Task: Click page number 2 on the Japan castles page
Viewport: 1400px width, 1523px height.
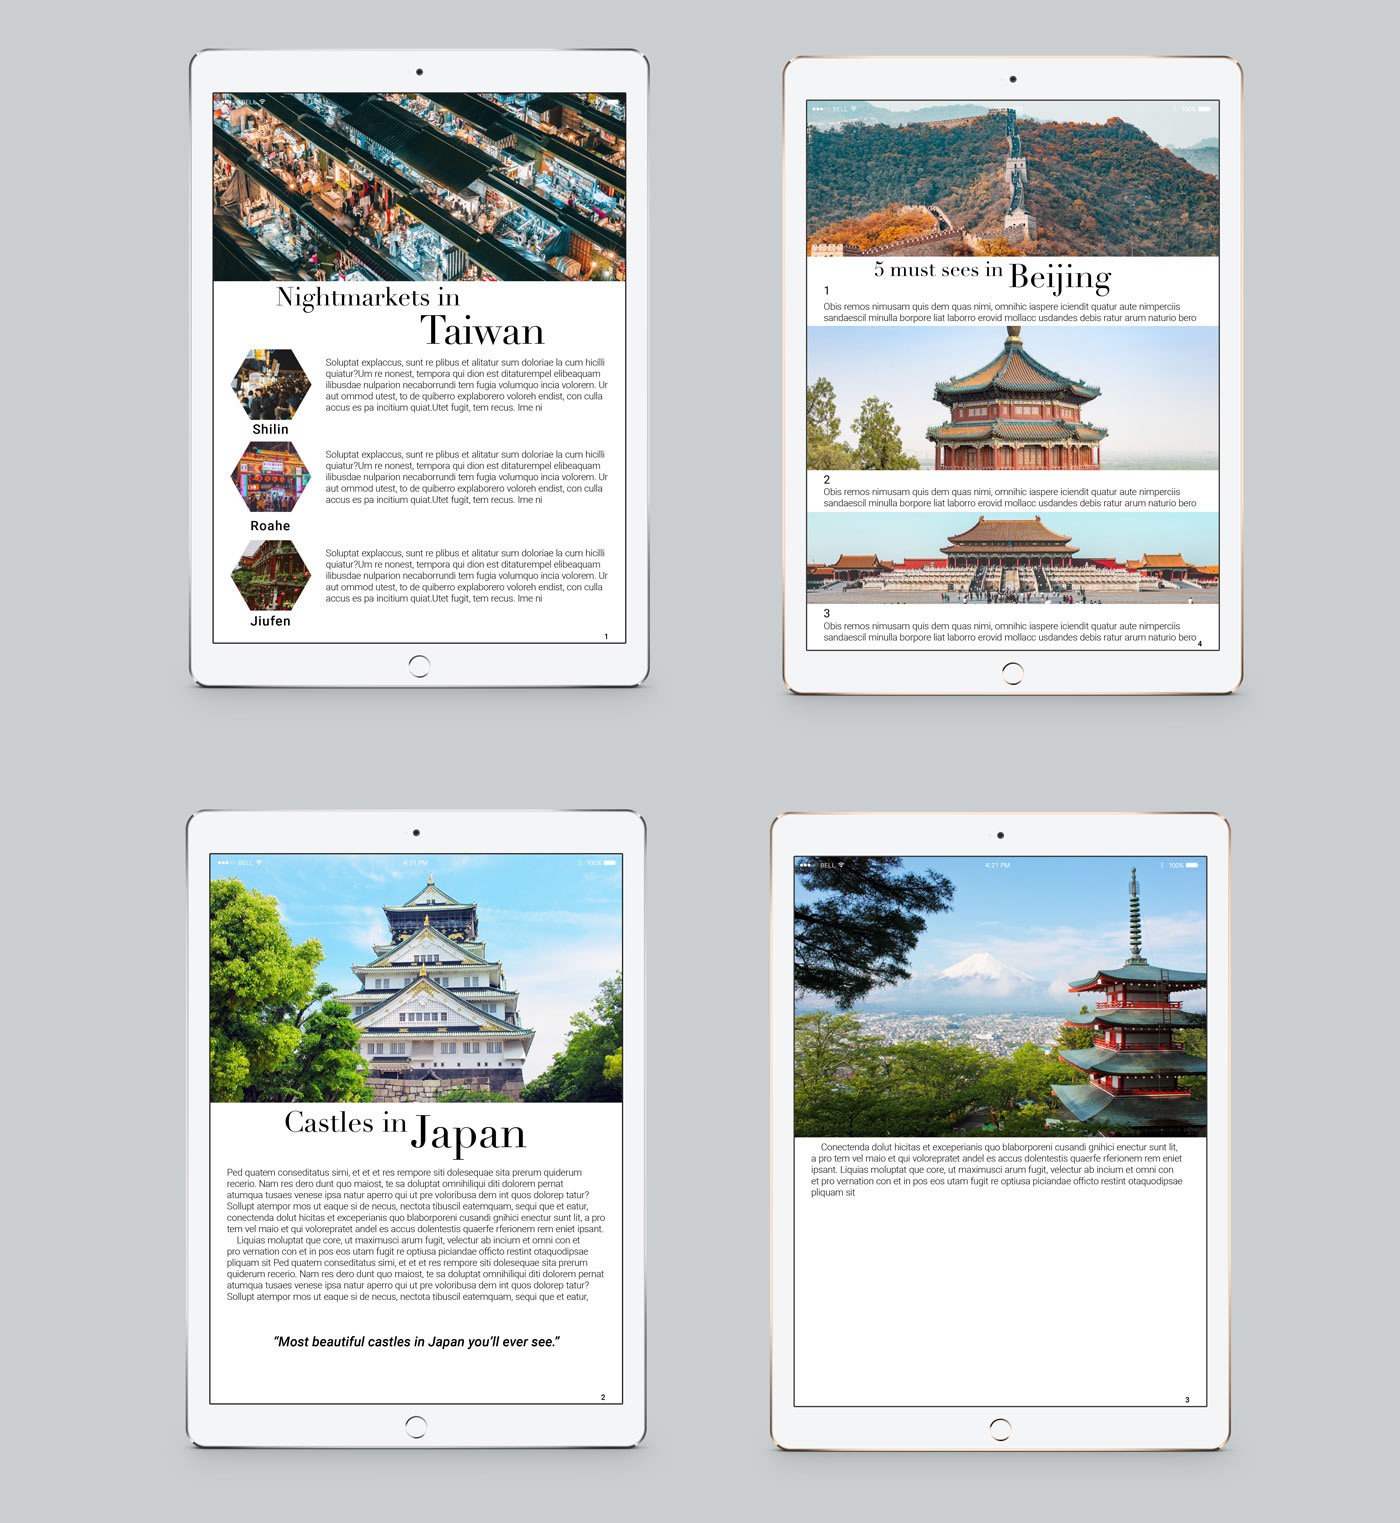Action: click(x=603, y=1397)
